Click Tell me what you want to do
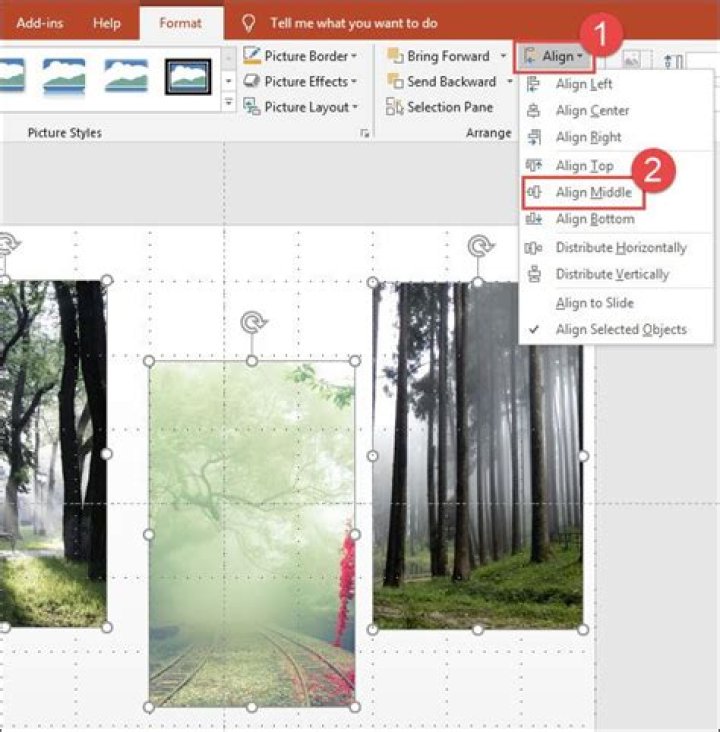 coord(354,23)
